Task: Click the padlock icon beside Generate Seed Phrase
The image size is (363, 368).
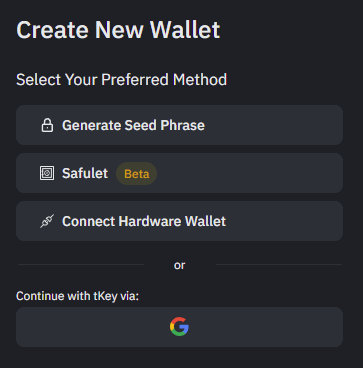Action: coord(47,125)
